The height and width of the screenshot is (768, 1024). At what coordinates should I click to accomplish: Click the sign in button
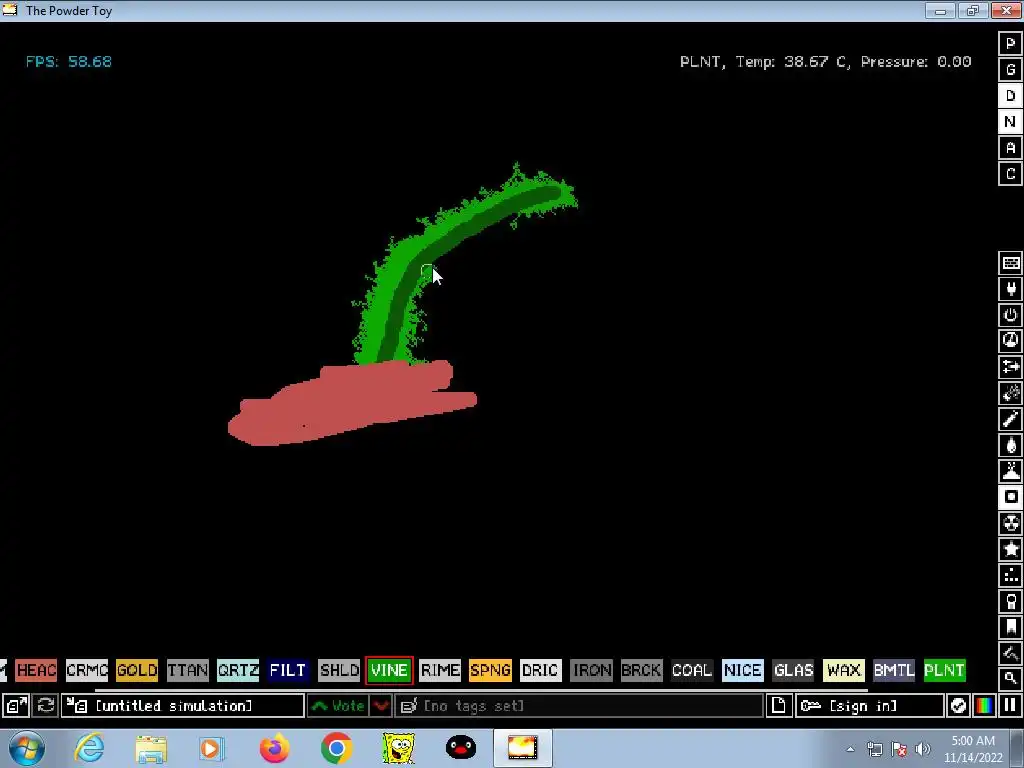click(869, 705)
